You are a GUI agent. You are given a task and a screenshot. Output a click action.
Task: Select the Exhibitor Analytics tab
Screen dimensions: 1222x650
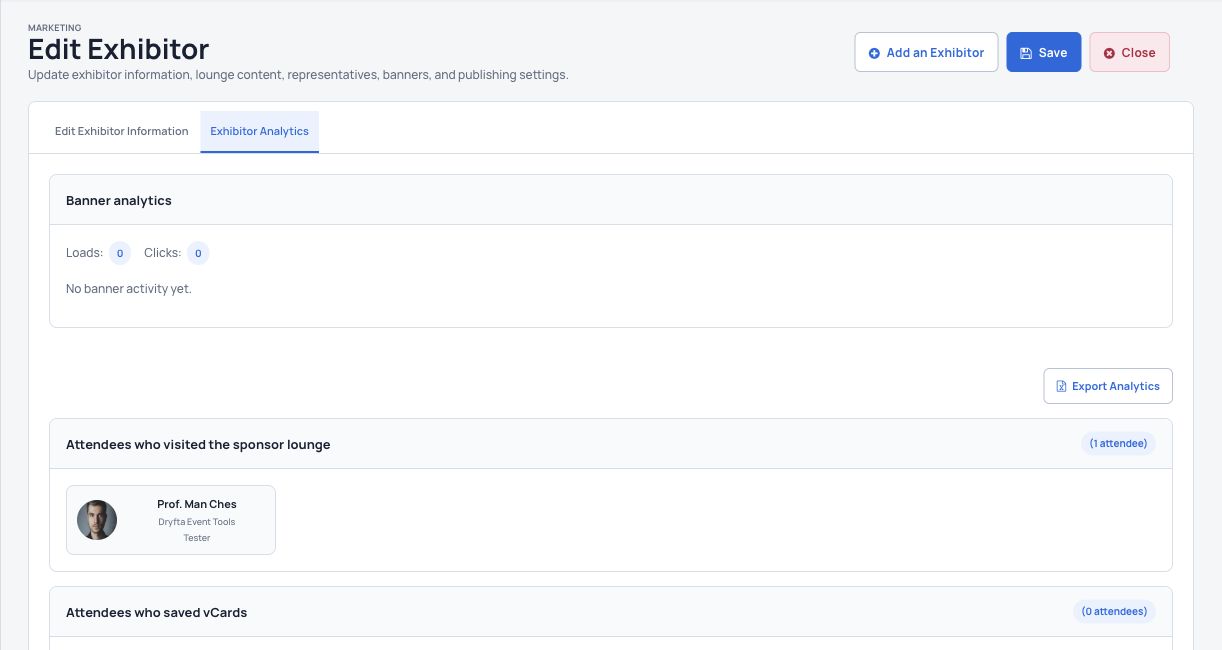pos(260,131)
